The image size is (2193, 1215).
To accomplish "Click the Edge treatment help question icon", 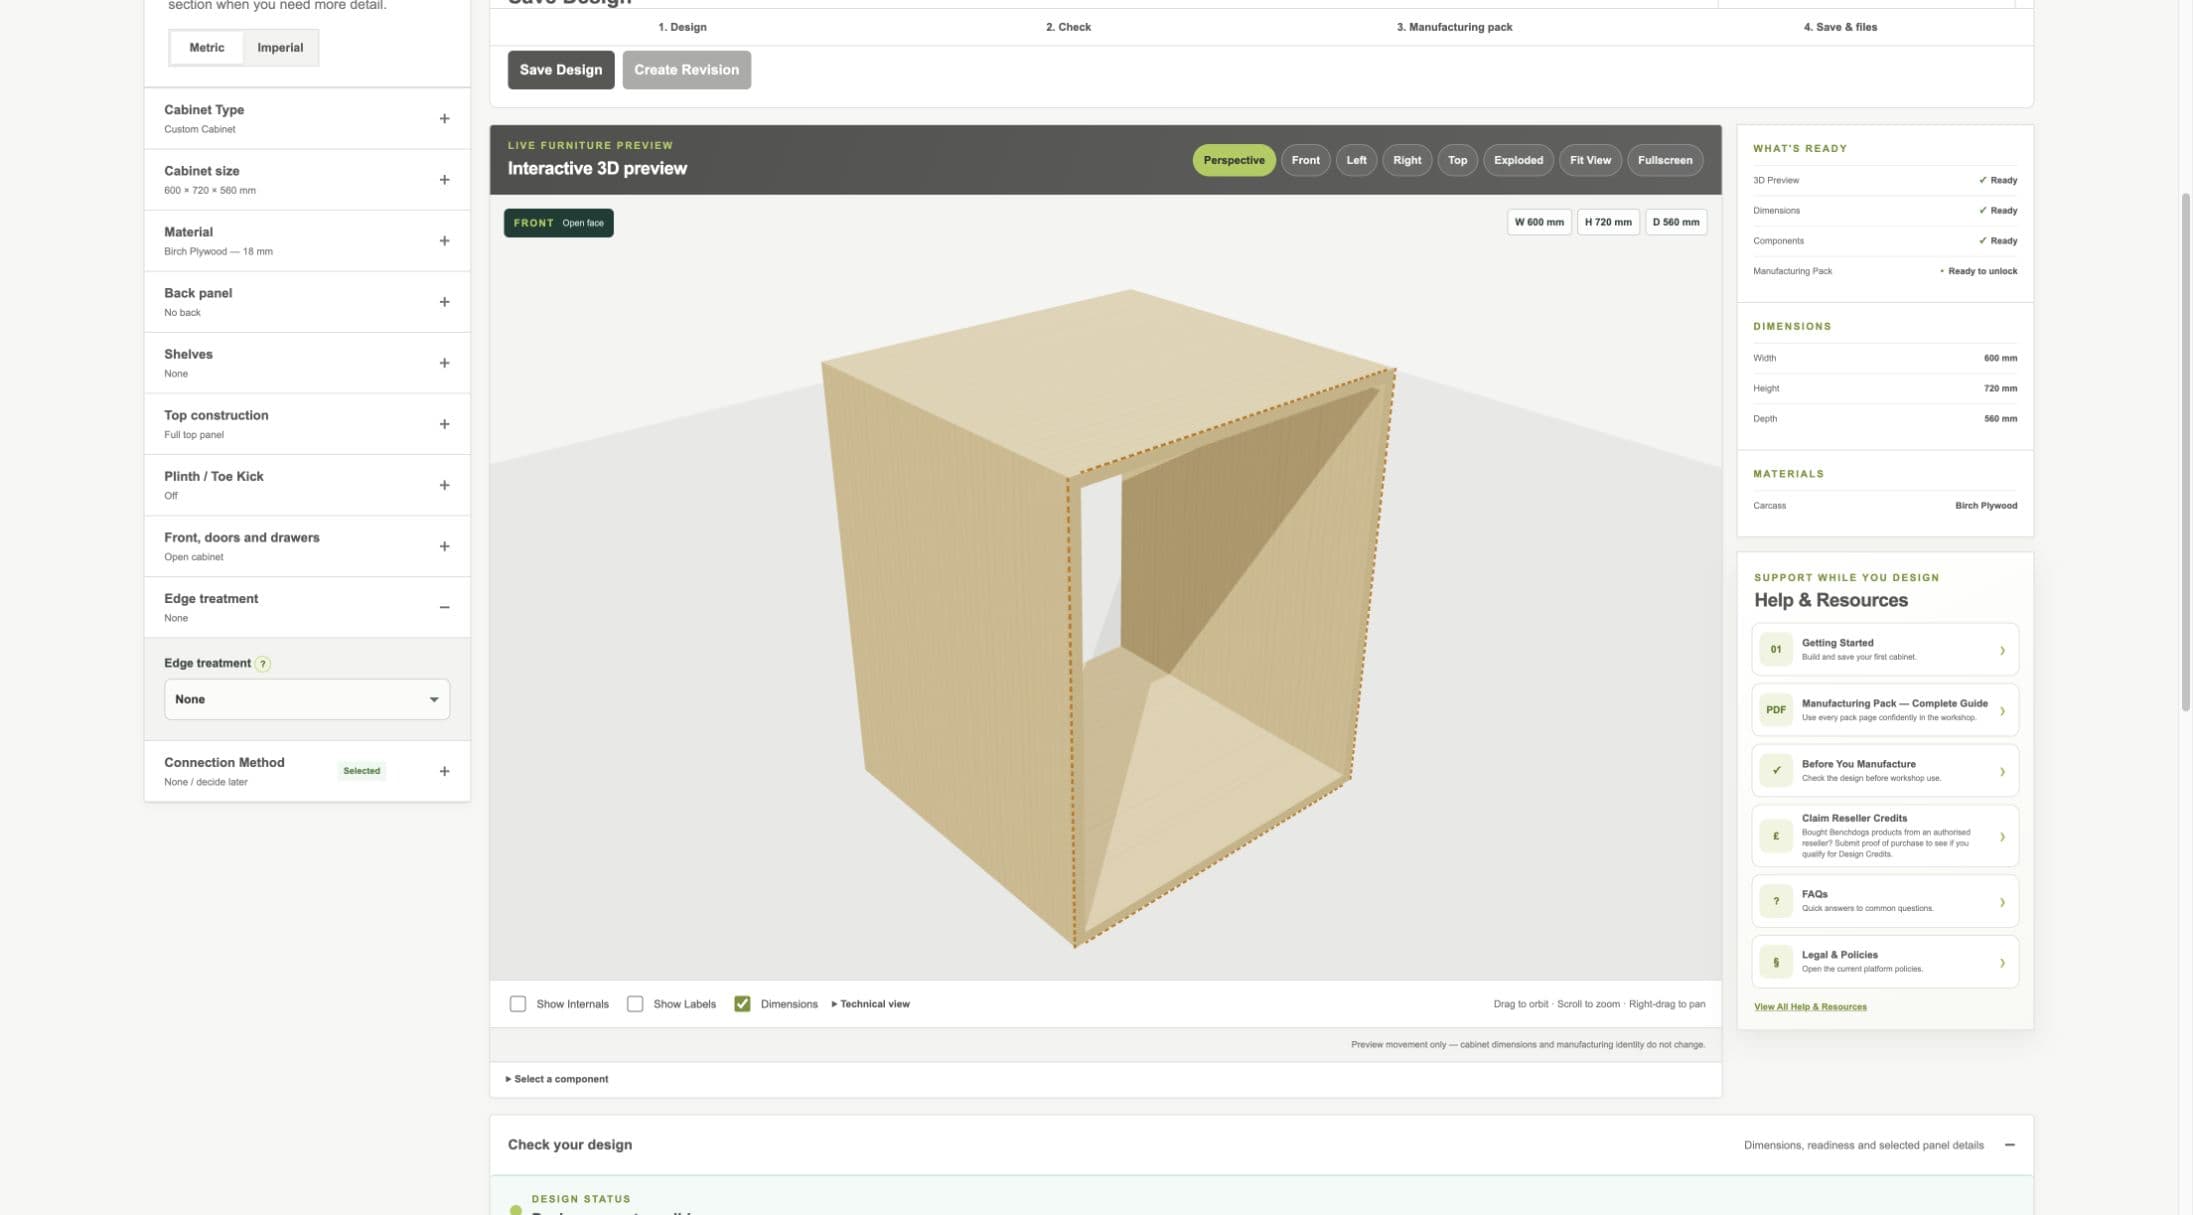I will point(262,664).
